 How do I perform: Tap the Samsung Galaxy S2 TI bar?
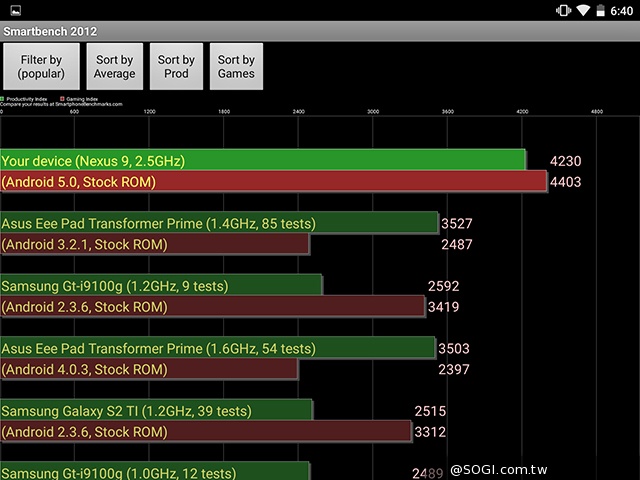point(156,411)
